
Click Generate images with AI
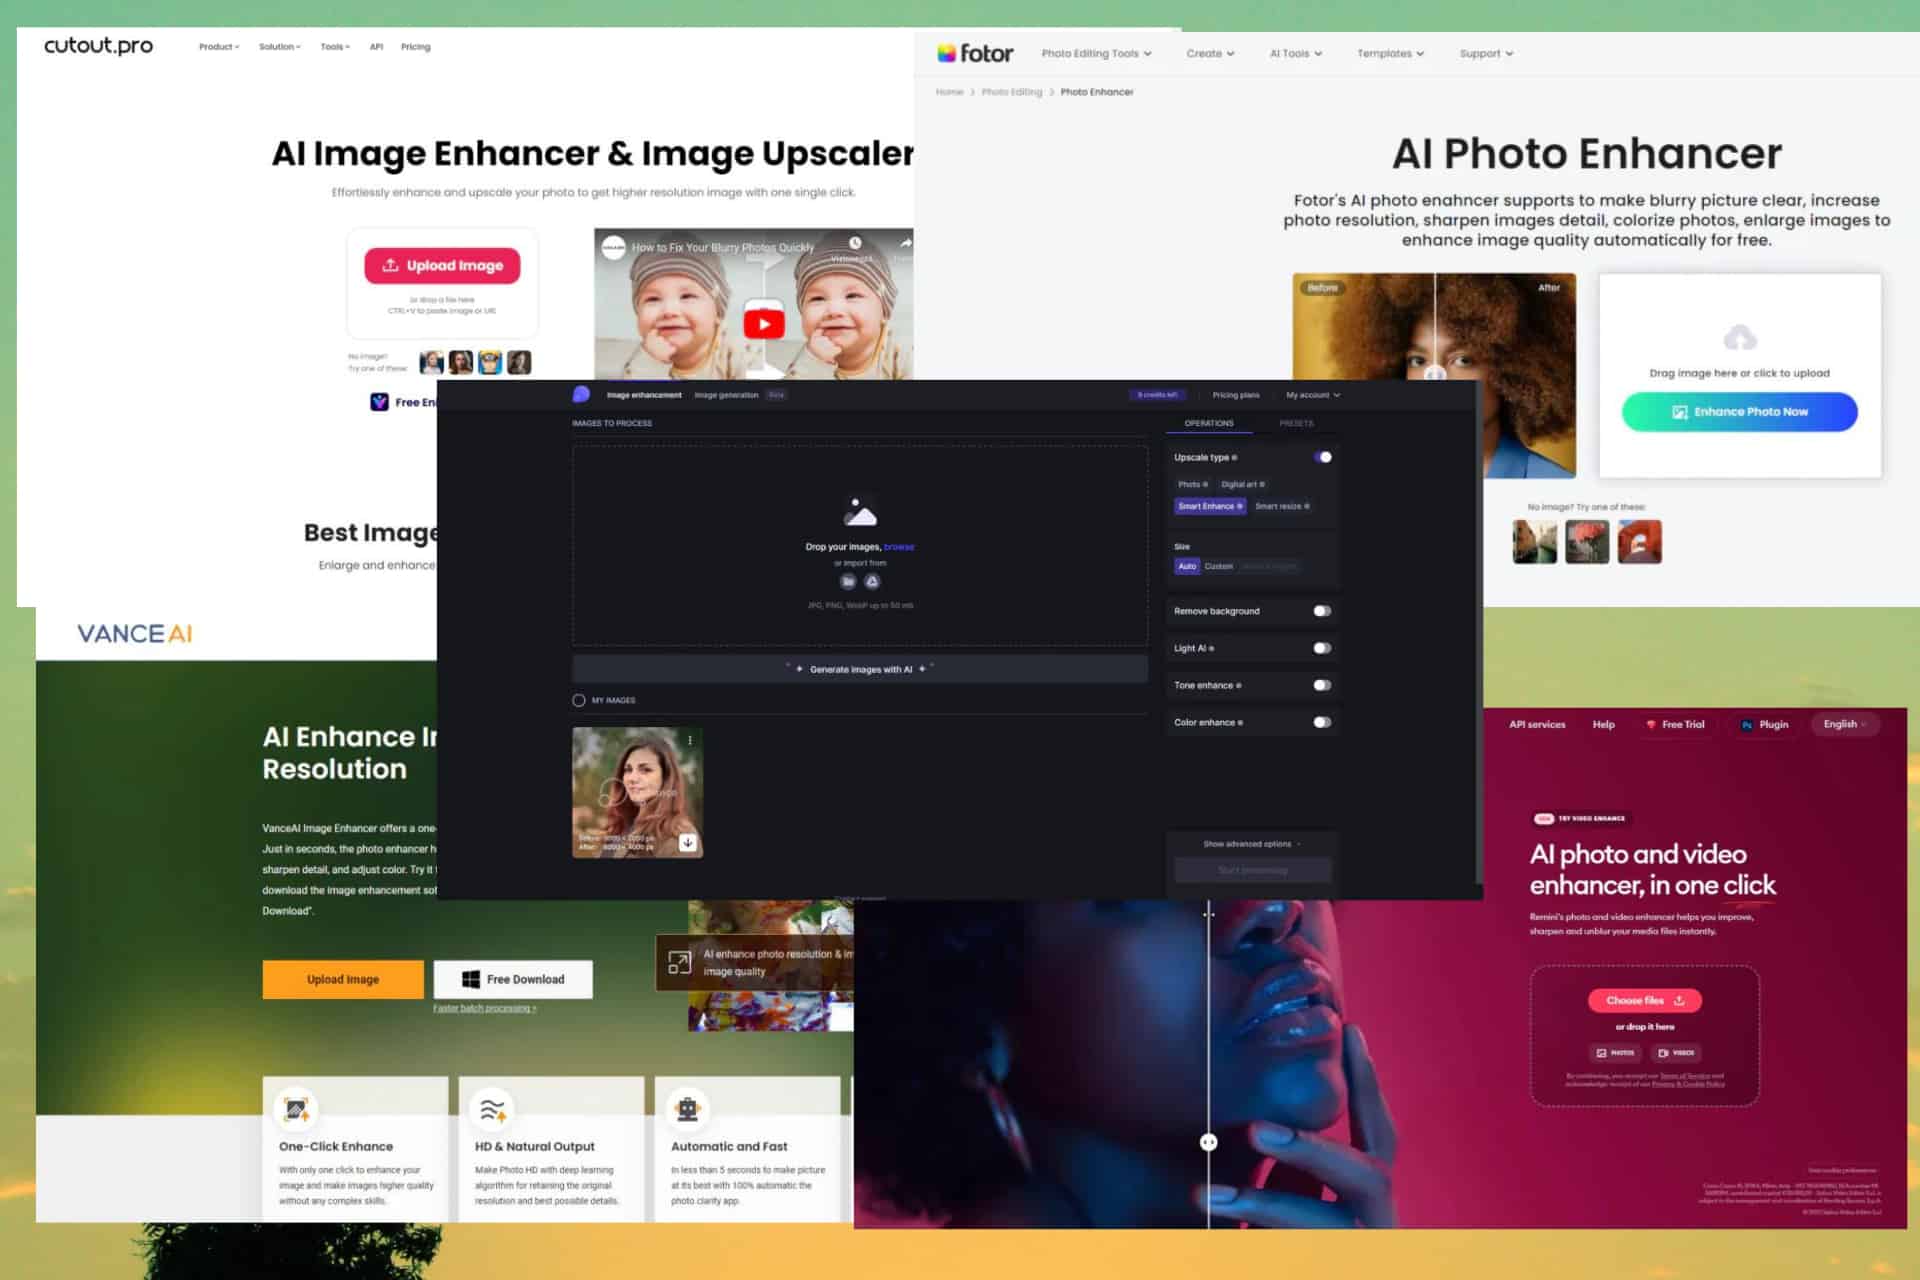tap(860, 669)
